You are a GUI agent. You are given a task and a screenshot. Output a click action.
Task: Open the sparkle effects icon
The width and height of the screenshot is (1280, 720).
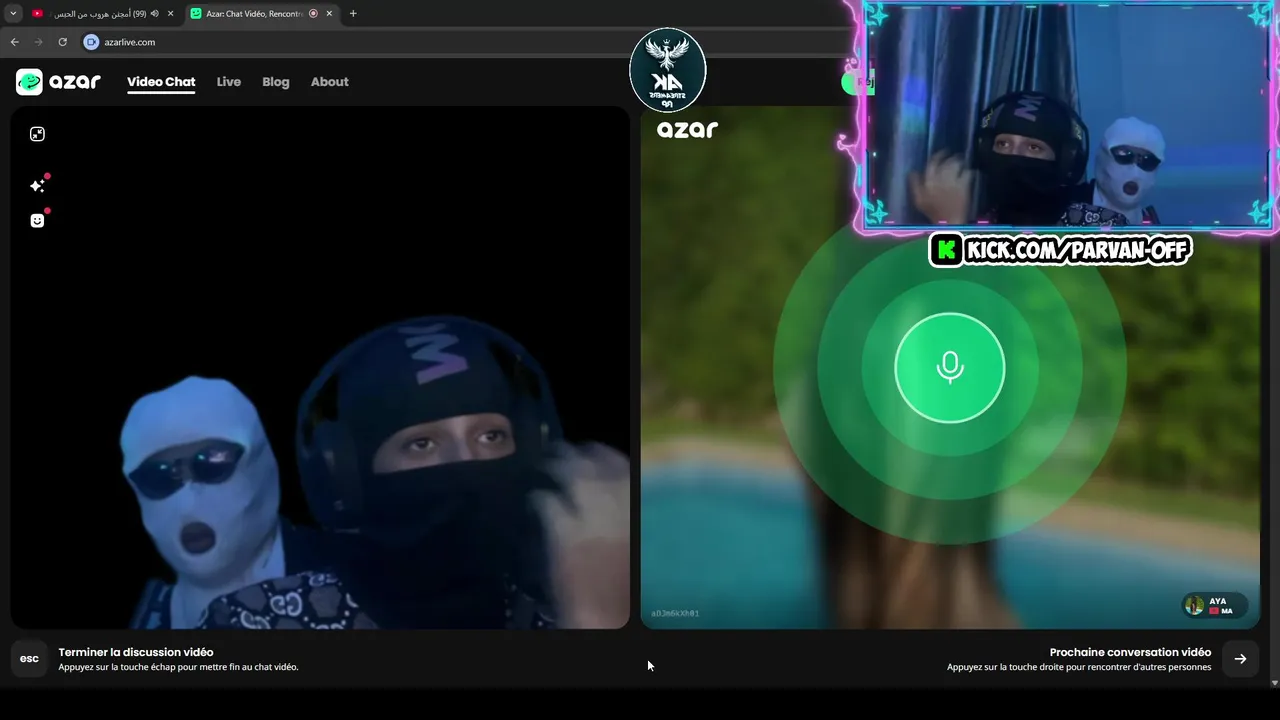(x=37, y=186)
